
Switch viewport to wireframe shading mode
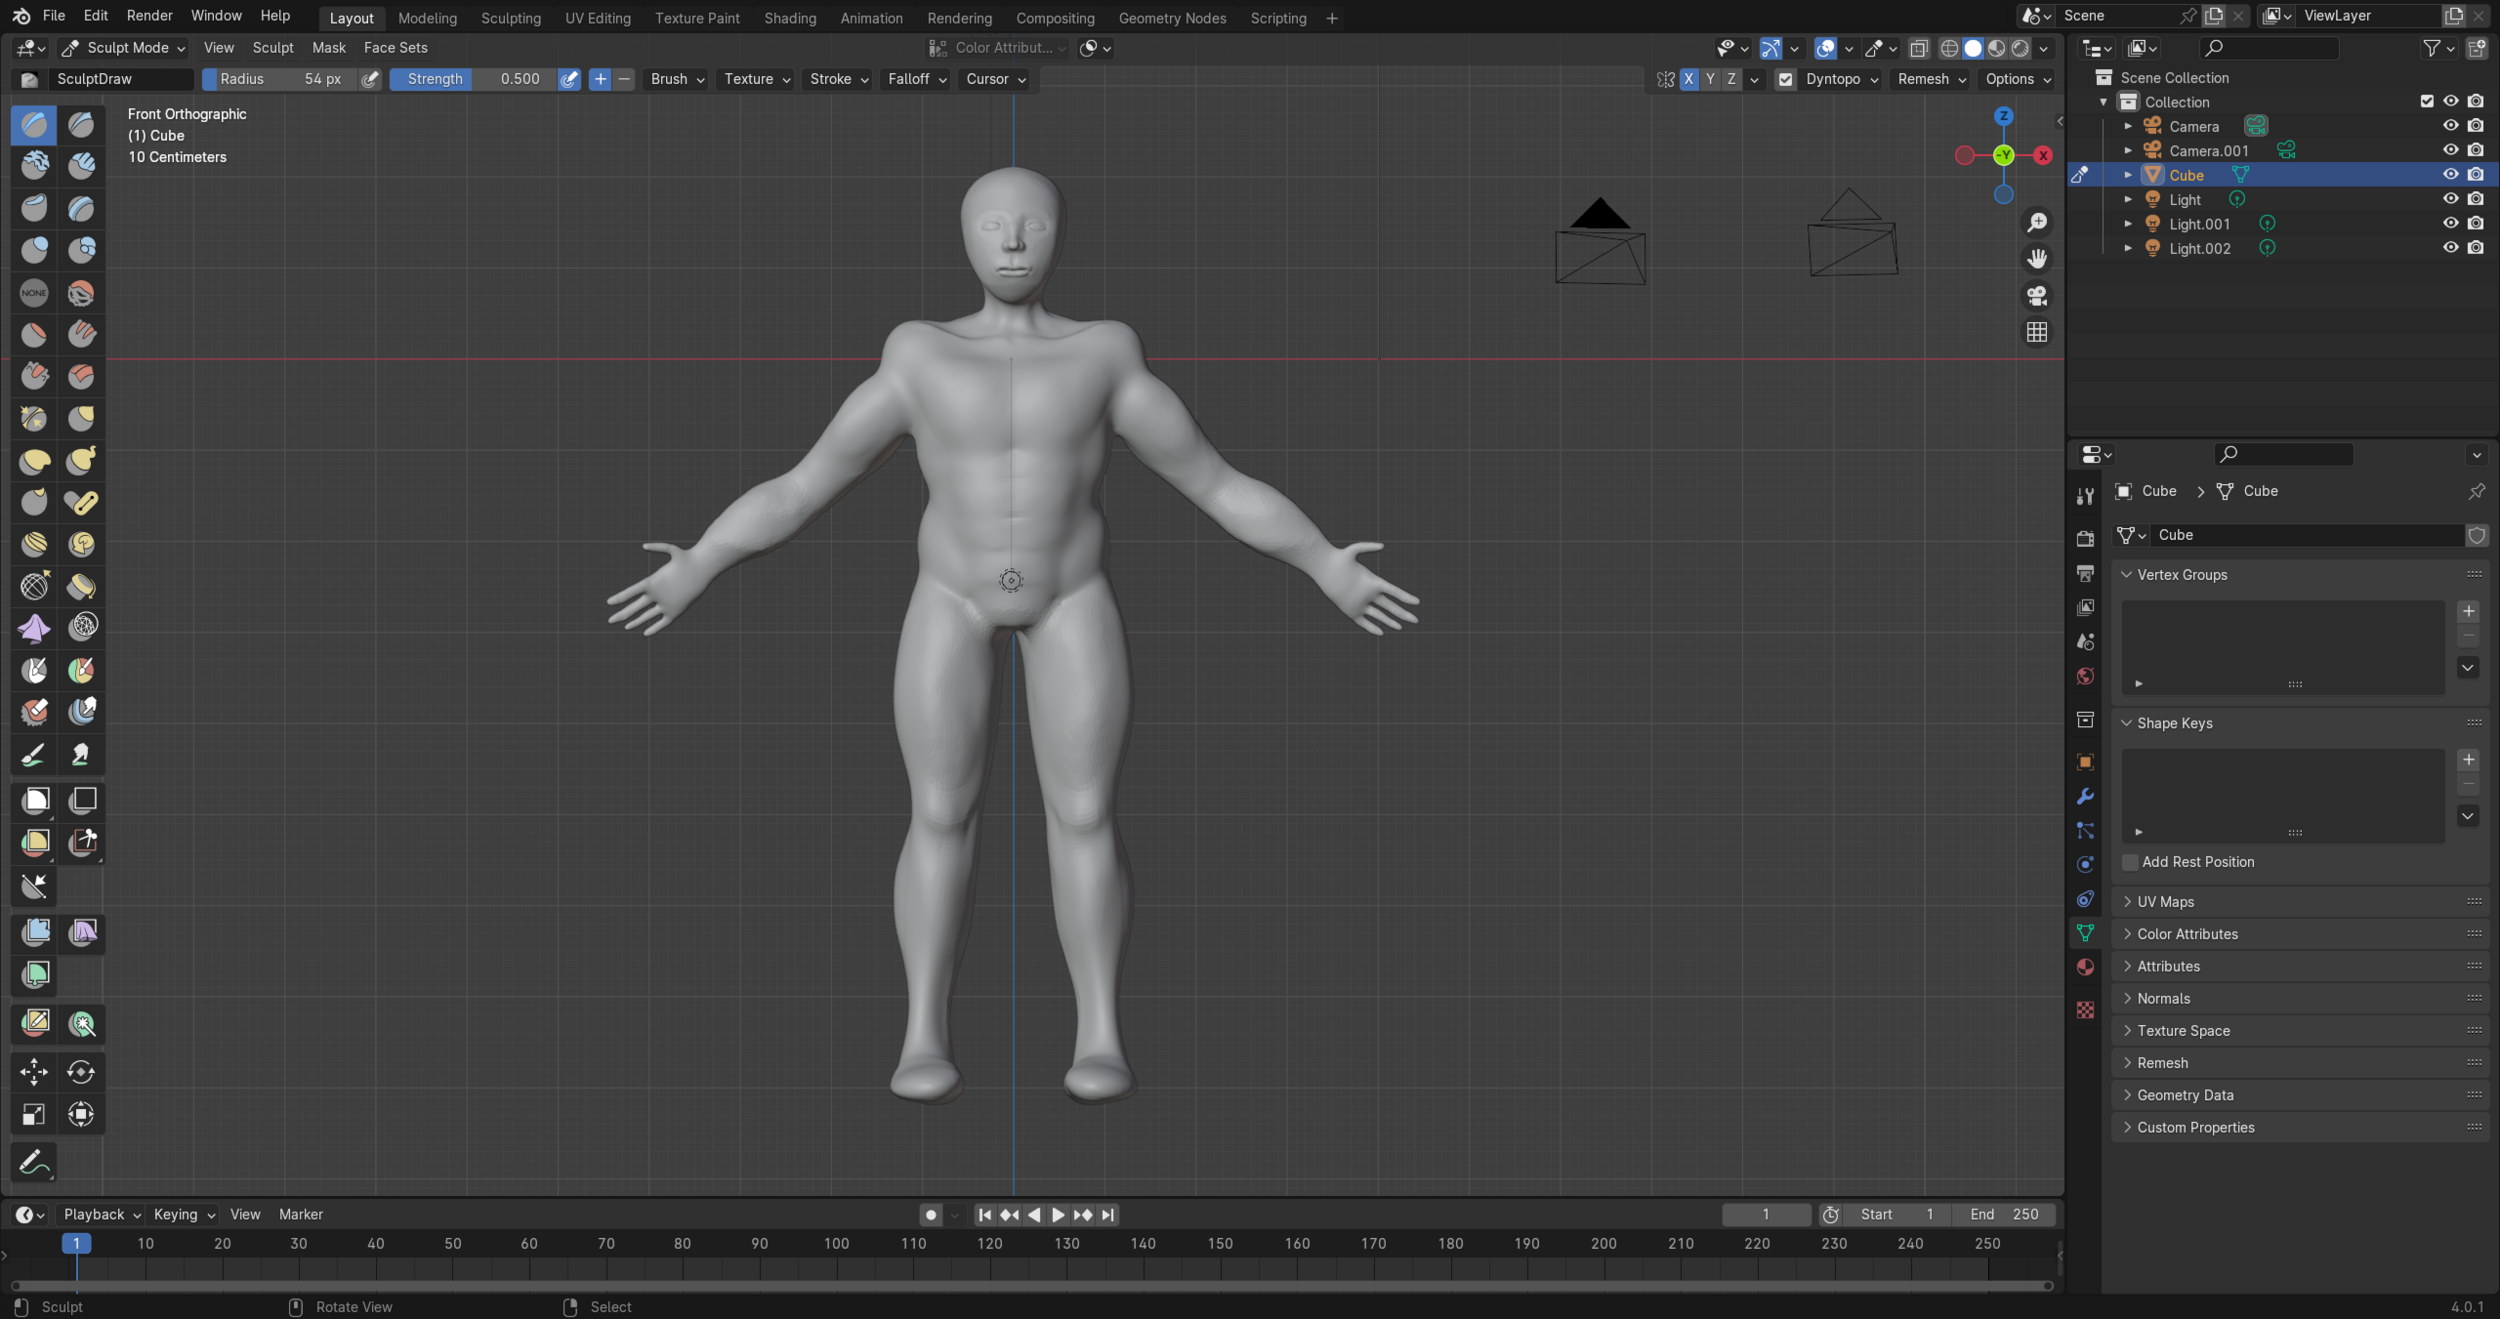point(1950,48)
